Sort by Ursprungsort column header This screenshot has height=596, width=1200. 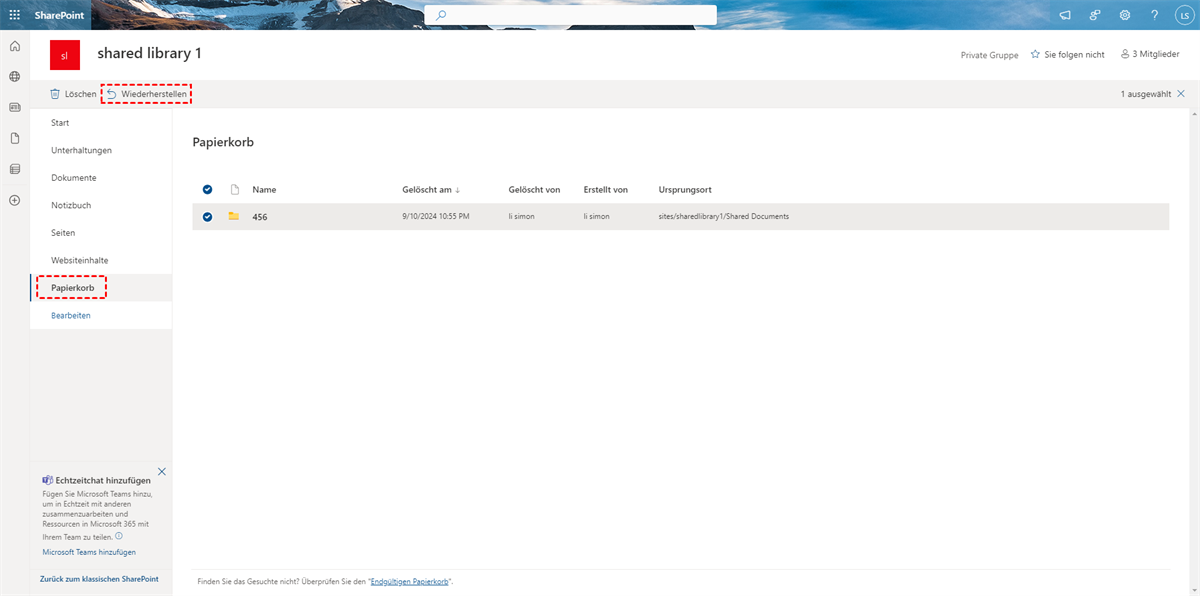coord(685,189)
